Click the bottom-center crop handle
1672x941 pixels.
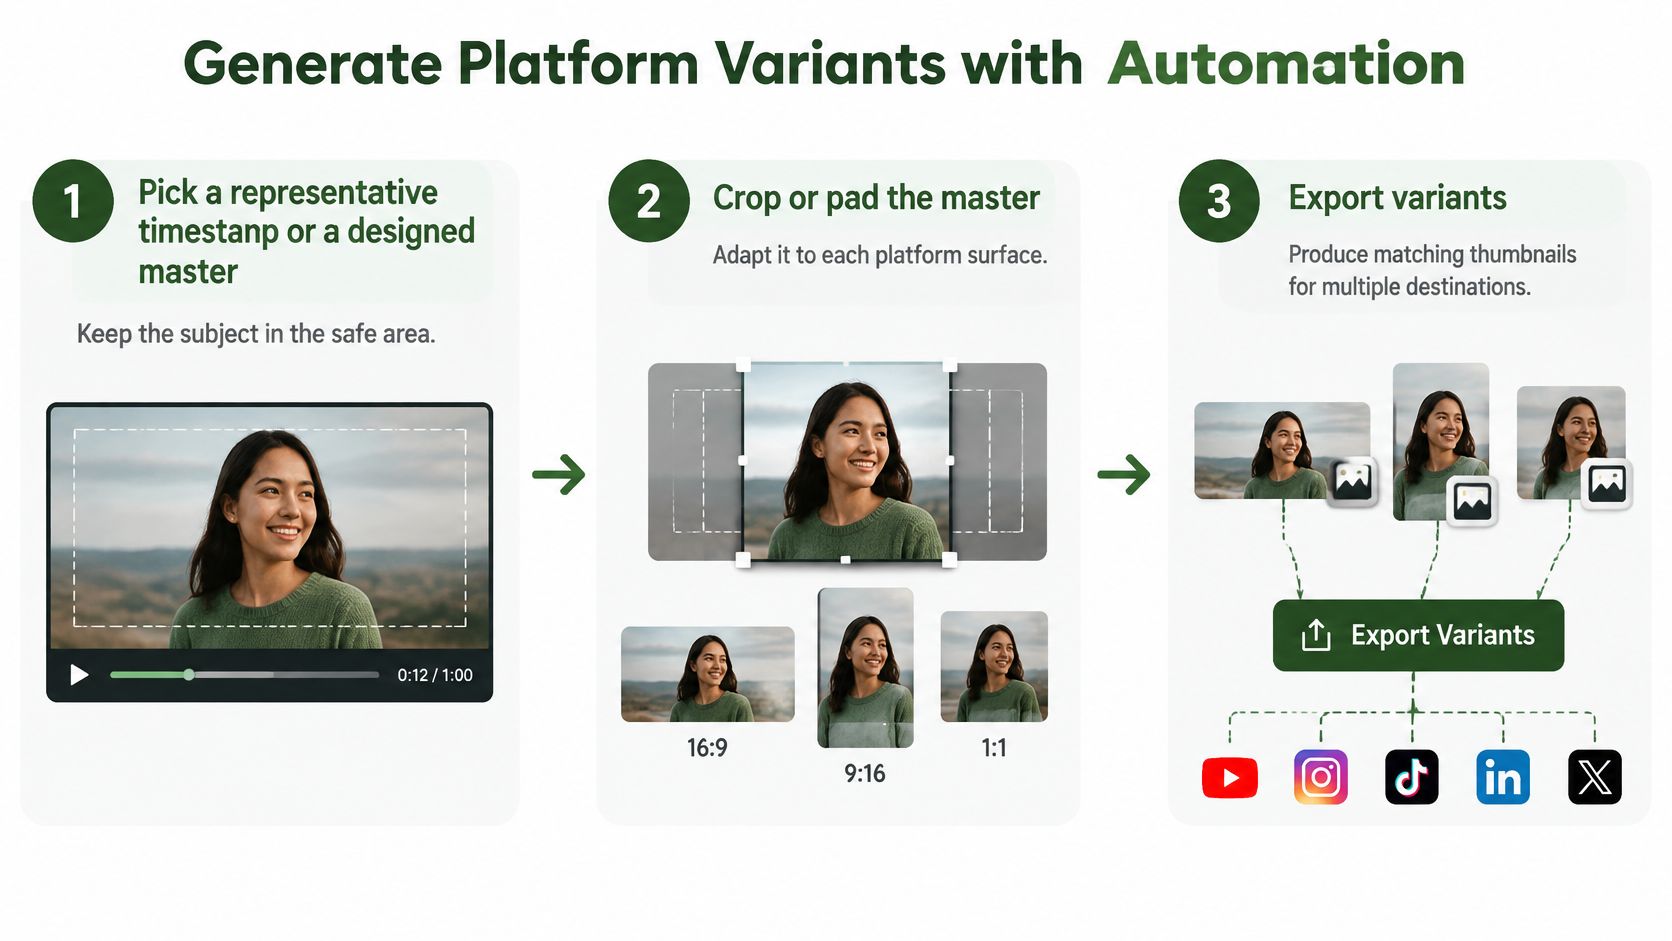[x=845, y=560]
